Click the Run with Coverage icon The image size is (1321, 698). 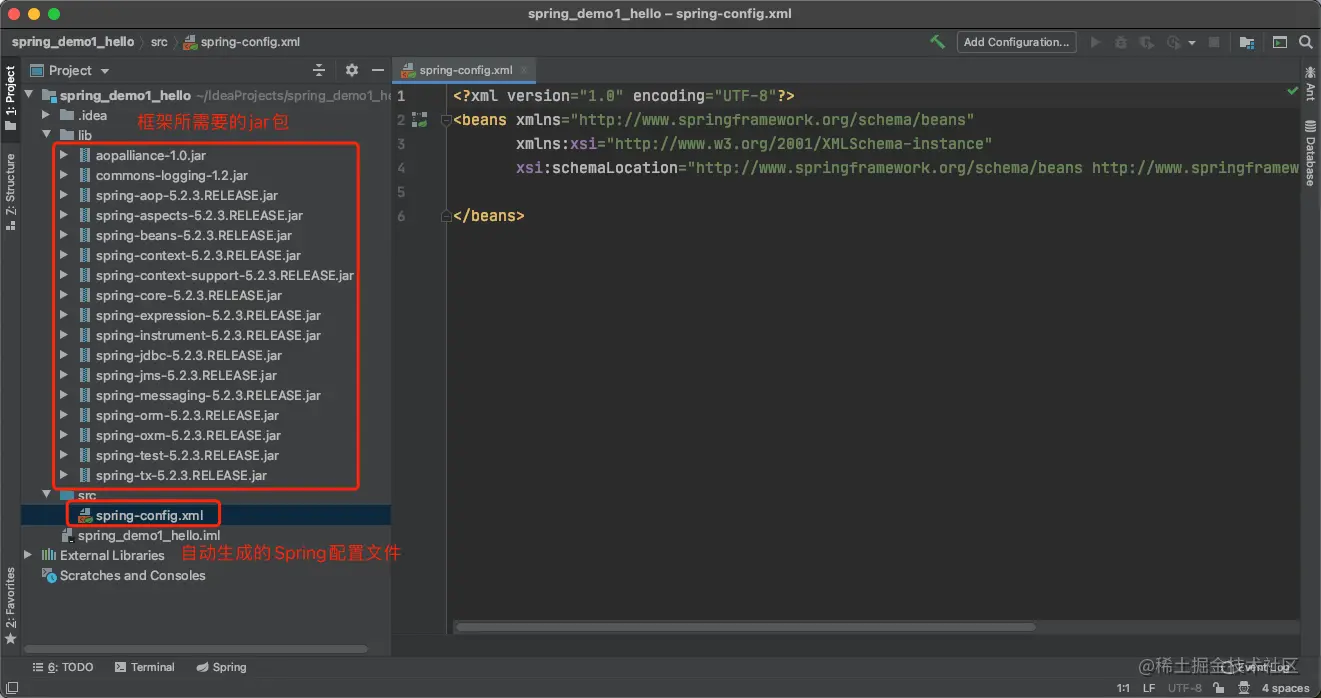pyautogui.click(x=1146, y=42)
